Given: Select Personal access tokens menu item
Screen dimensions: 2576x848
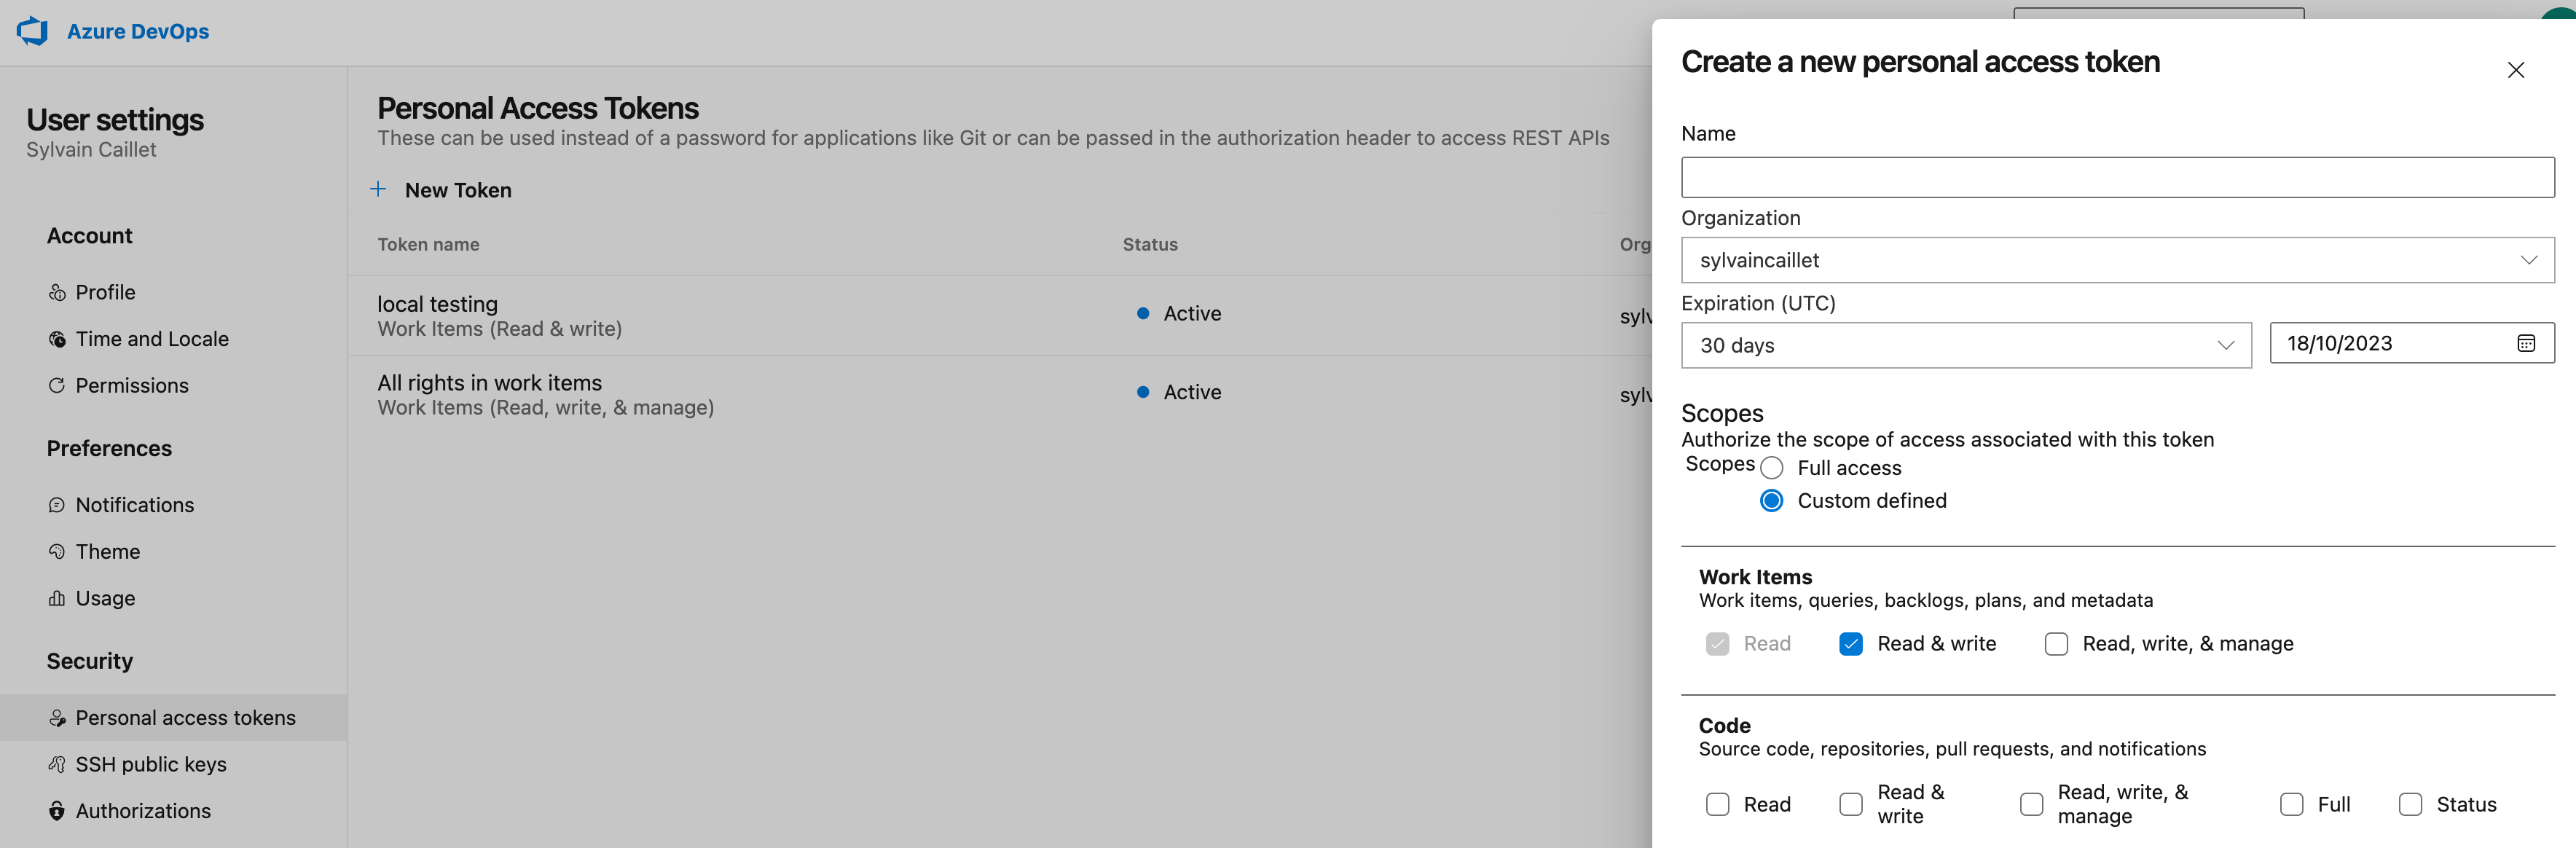Looking at the screenshot, I should 174,718.
